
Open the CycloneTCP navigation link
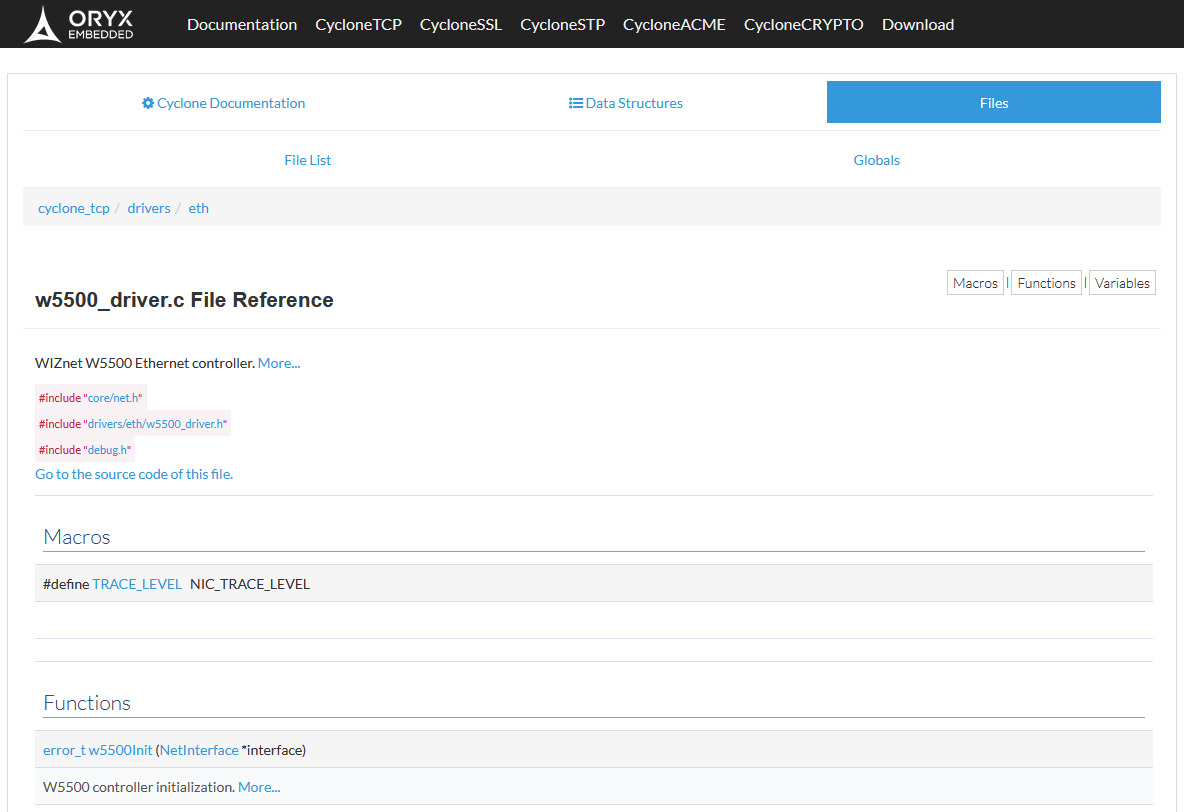359,24
